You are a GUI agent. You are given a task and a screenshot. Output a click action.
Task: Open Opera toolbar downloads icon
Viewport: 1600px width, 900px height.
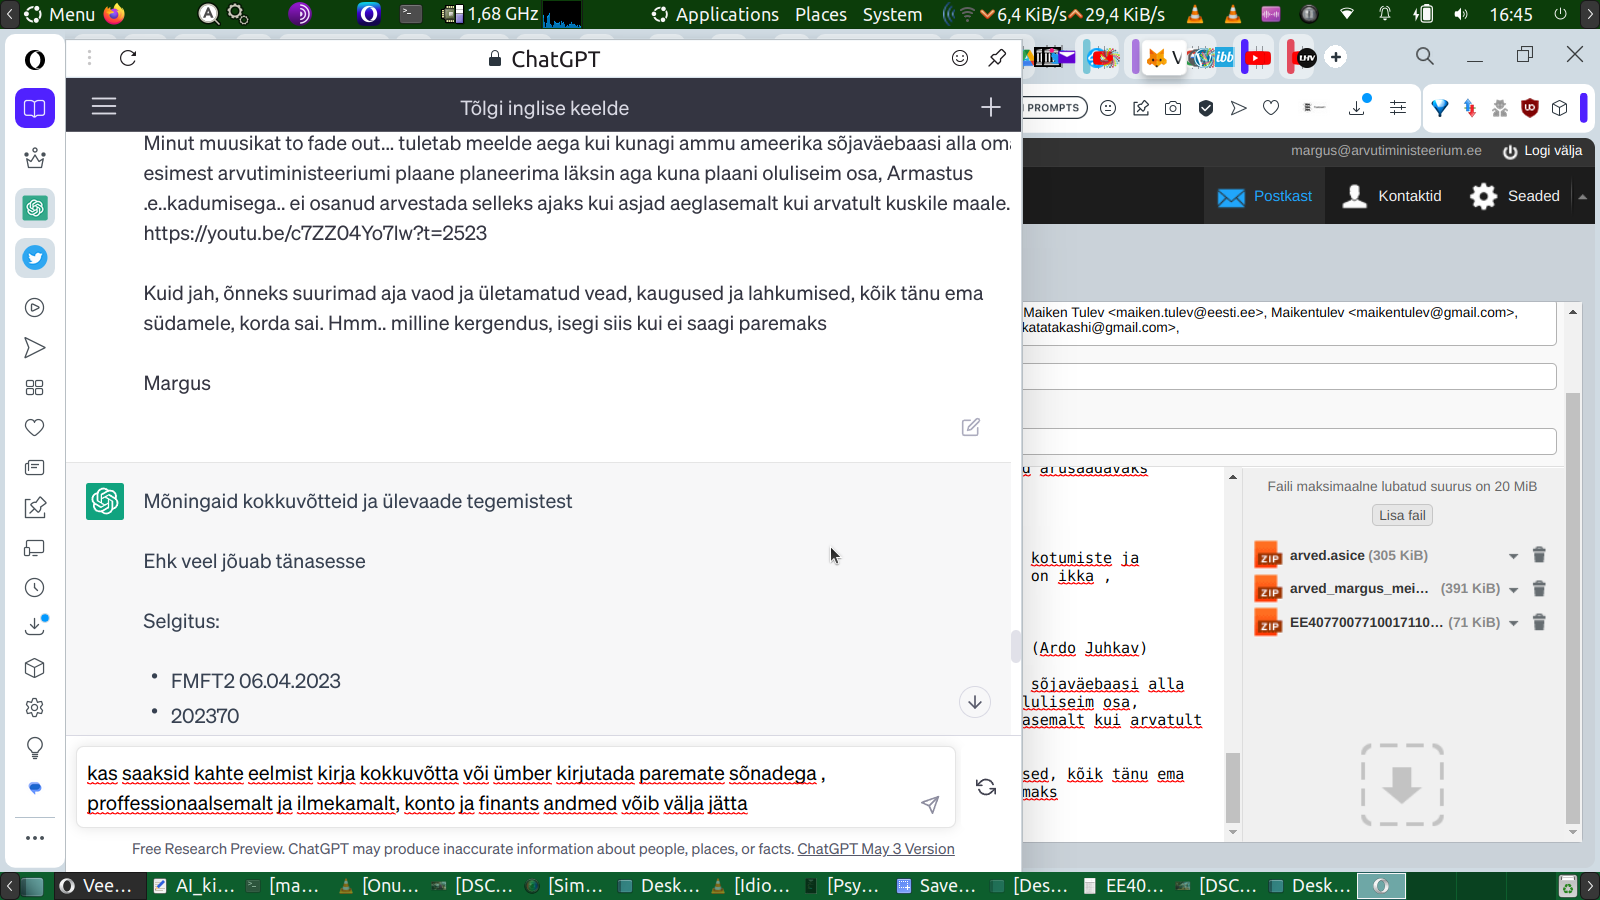coord(1358,106)
